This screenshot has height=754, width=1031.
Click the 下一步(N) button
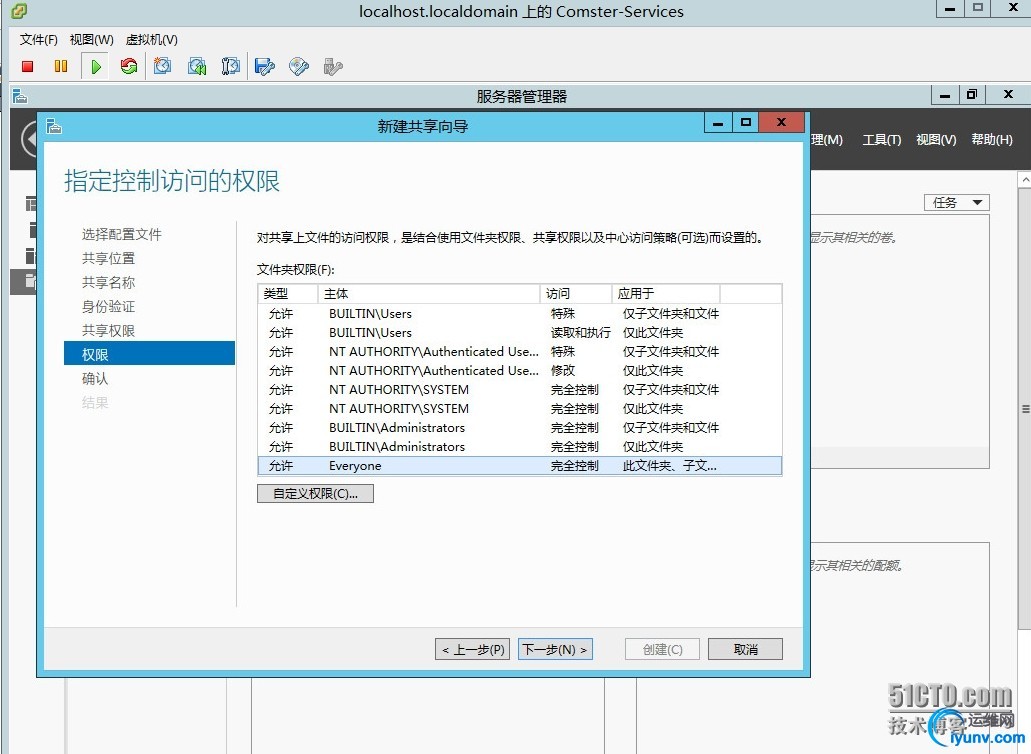point(555,649)
